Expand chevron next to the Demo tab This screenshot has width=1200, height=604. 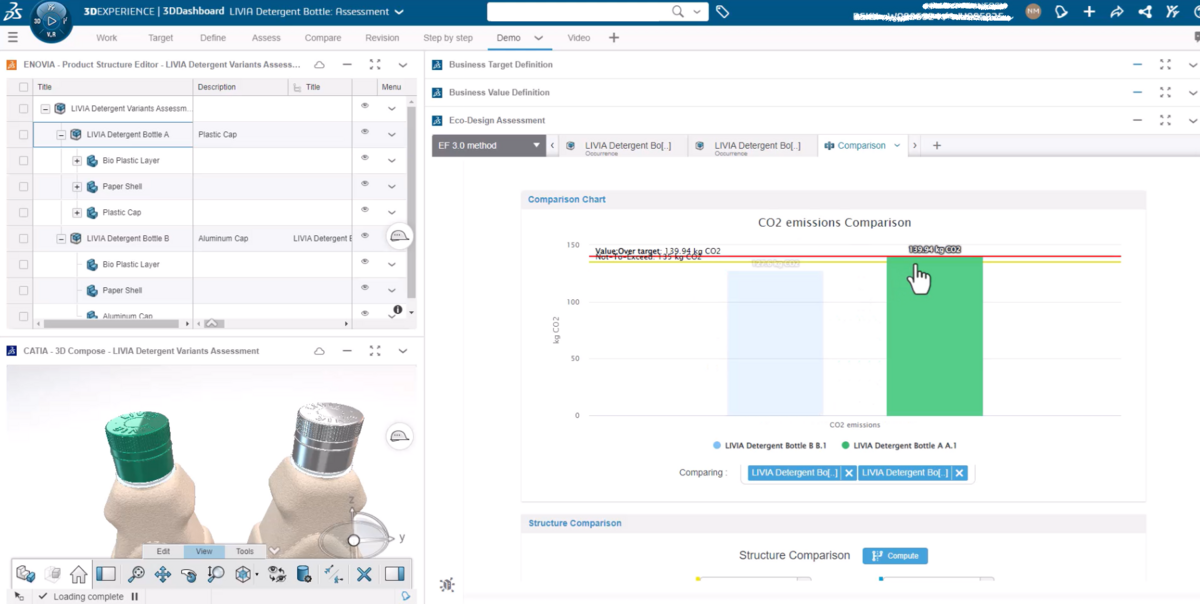(x=538, y=38)
